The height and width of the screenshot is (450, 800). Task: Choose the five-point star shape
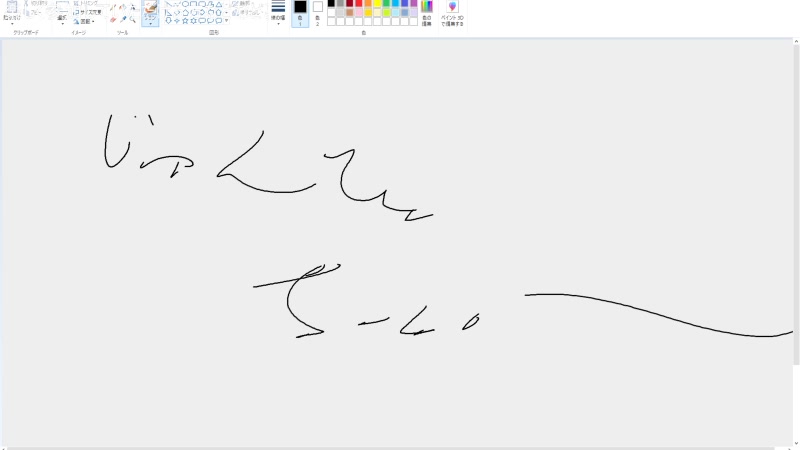185,20
